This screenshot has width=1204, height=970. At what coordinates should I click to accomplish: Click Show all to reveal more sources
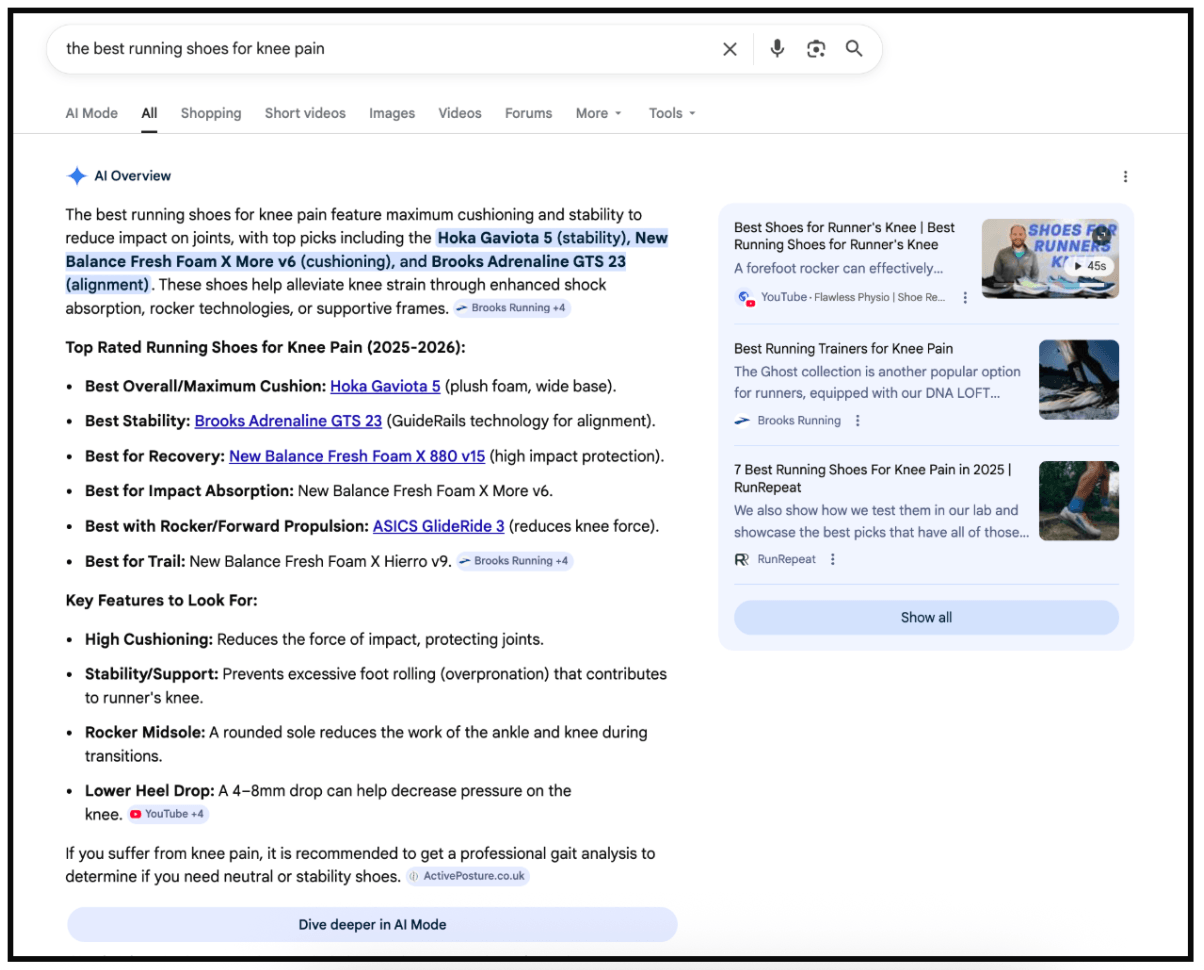point(925,617)
